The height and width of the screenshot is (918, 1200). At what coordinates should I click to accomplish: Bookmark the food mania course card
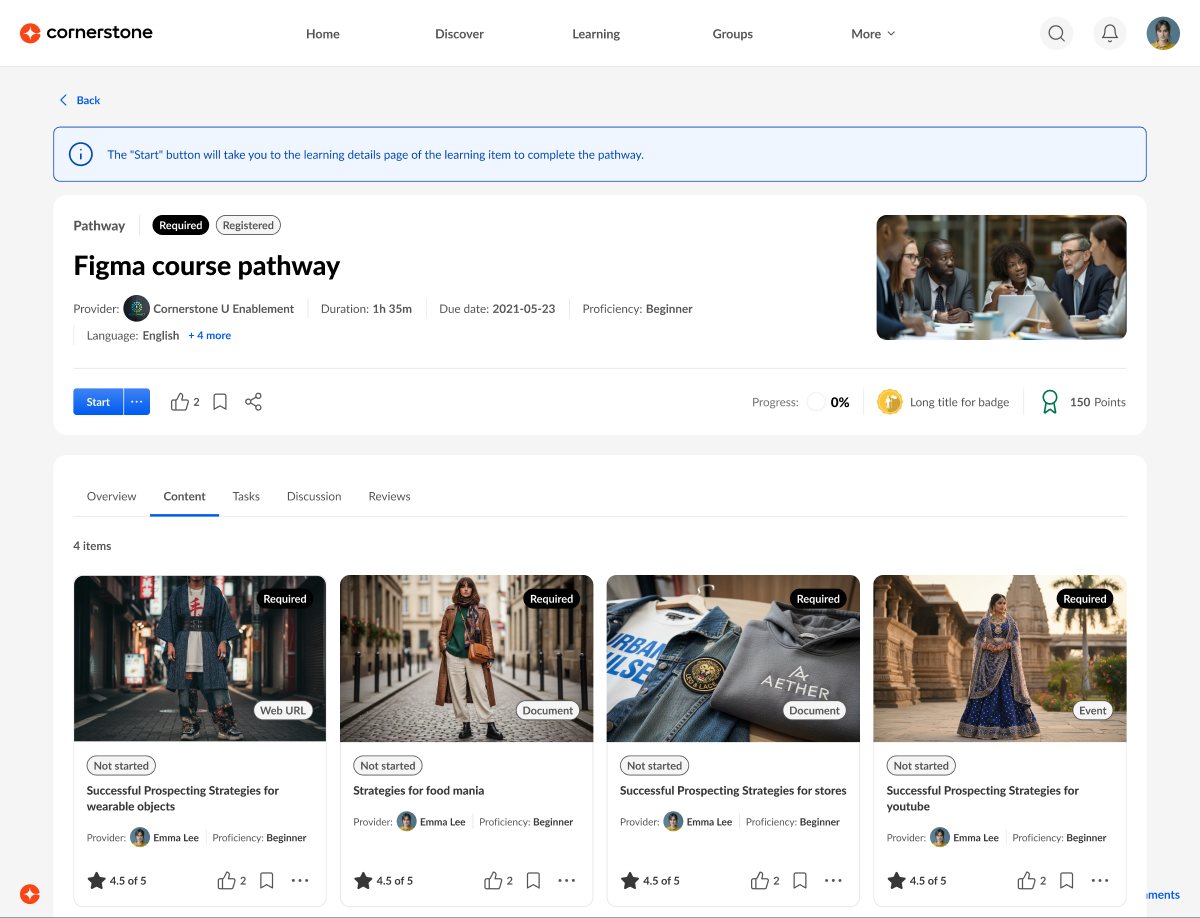[x=534, y=881]
